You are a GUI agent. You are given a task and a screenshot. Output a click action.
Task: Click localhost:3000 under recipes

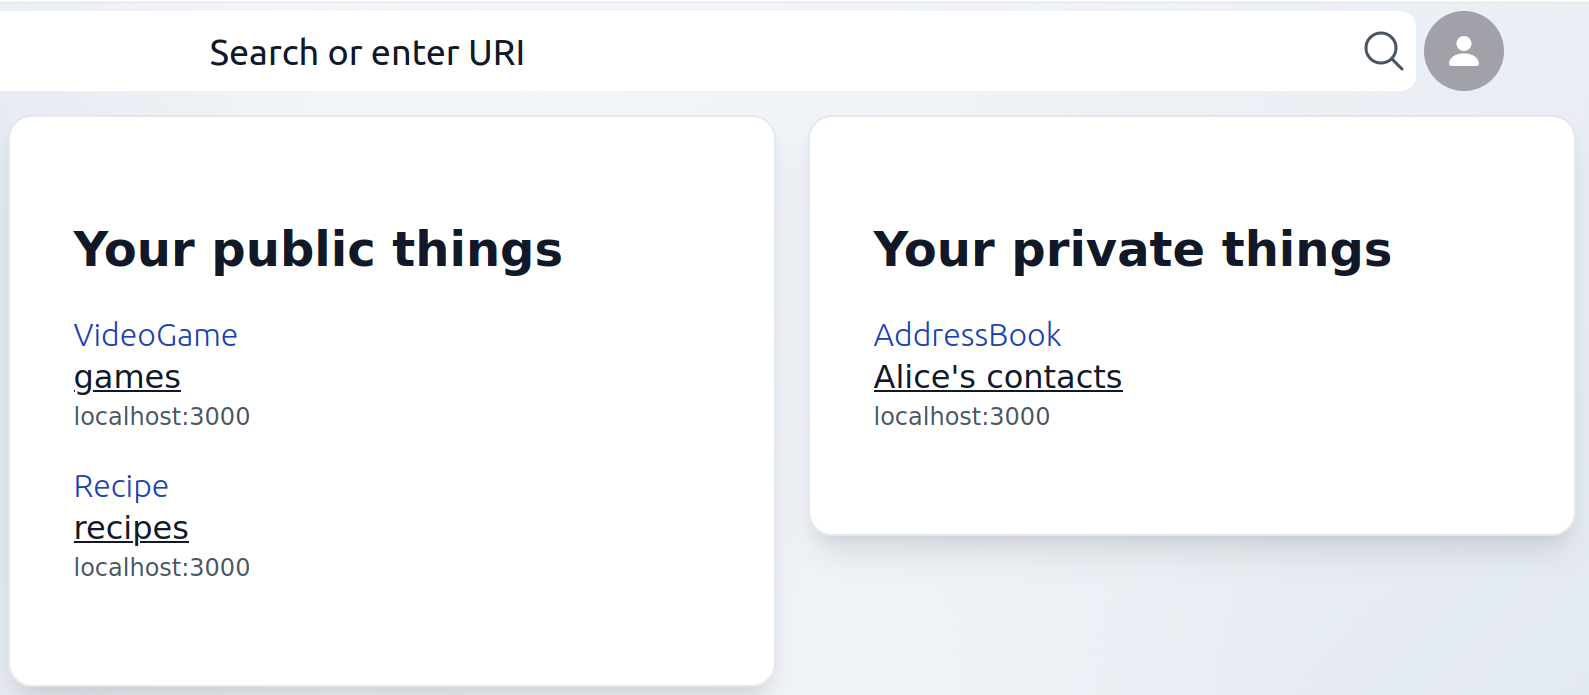coord(161,567)
